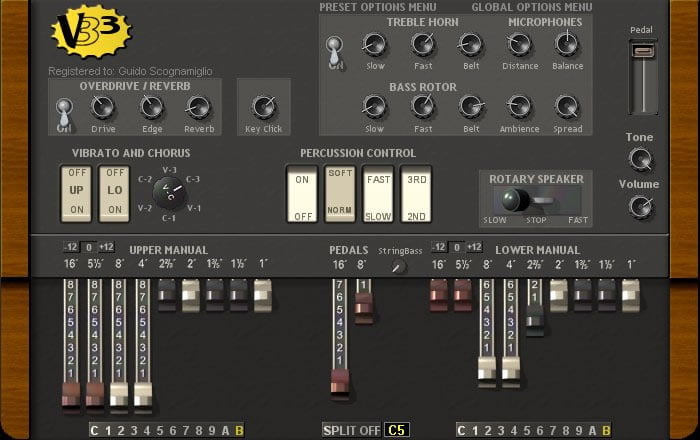Click the Microphones Balance knob
Viewport: 700px width, 440px height.
click(x=567, y=44)
